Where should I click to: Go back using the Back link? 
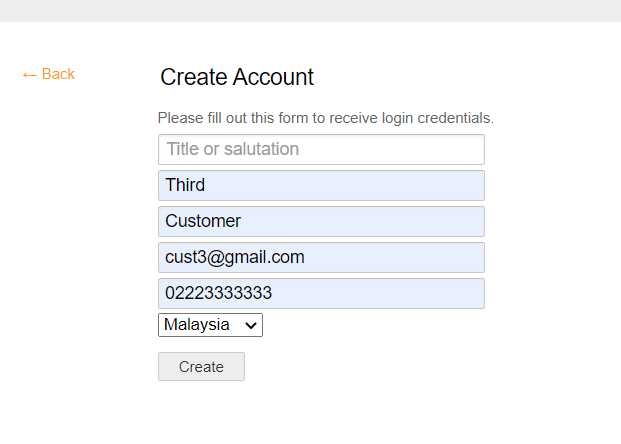pyautogui.click(x=49, y=74)
